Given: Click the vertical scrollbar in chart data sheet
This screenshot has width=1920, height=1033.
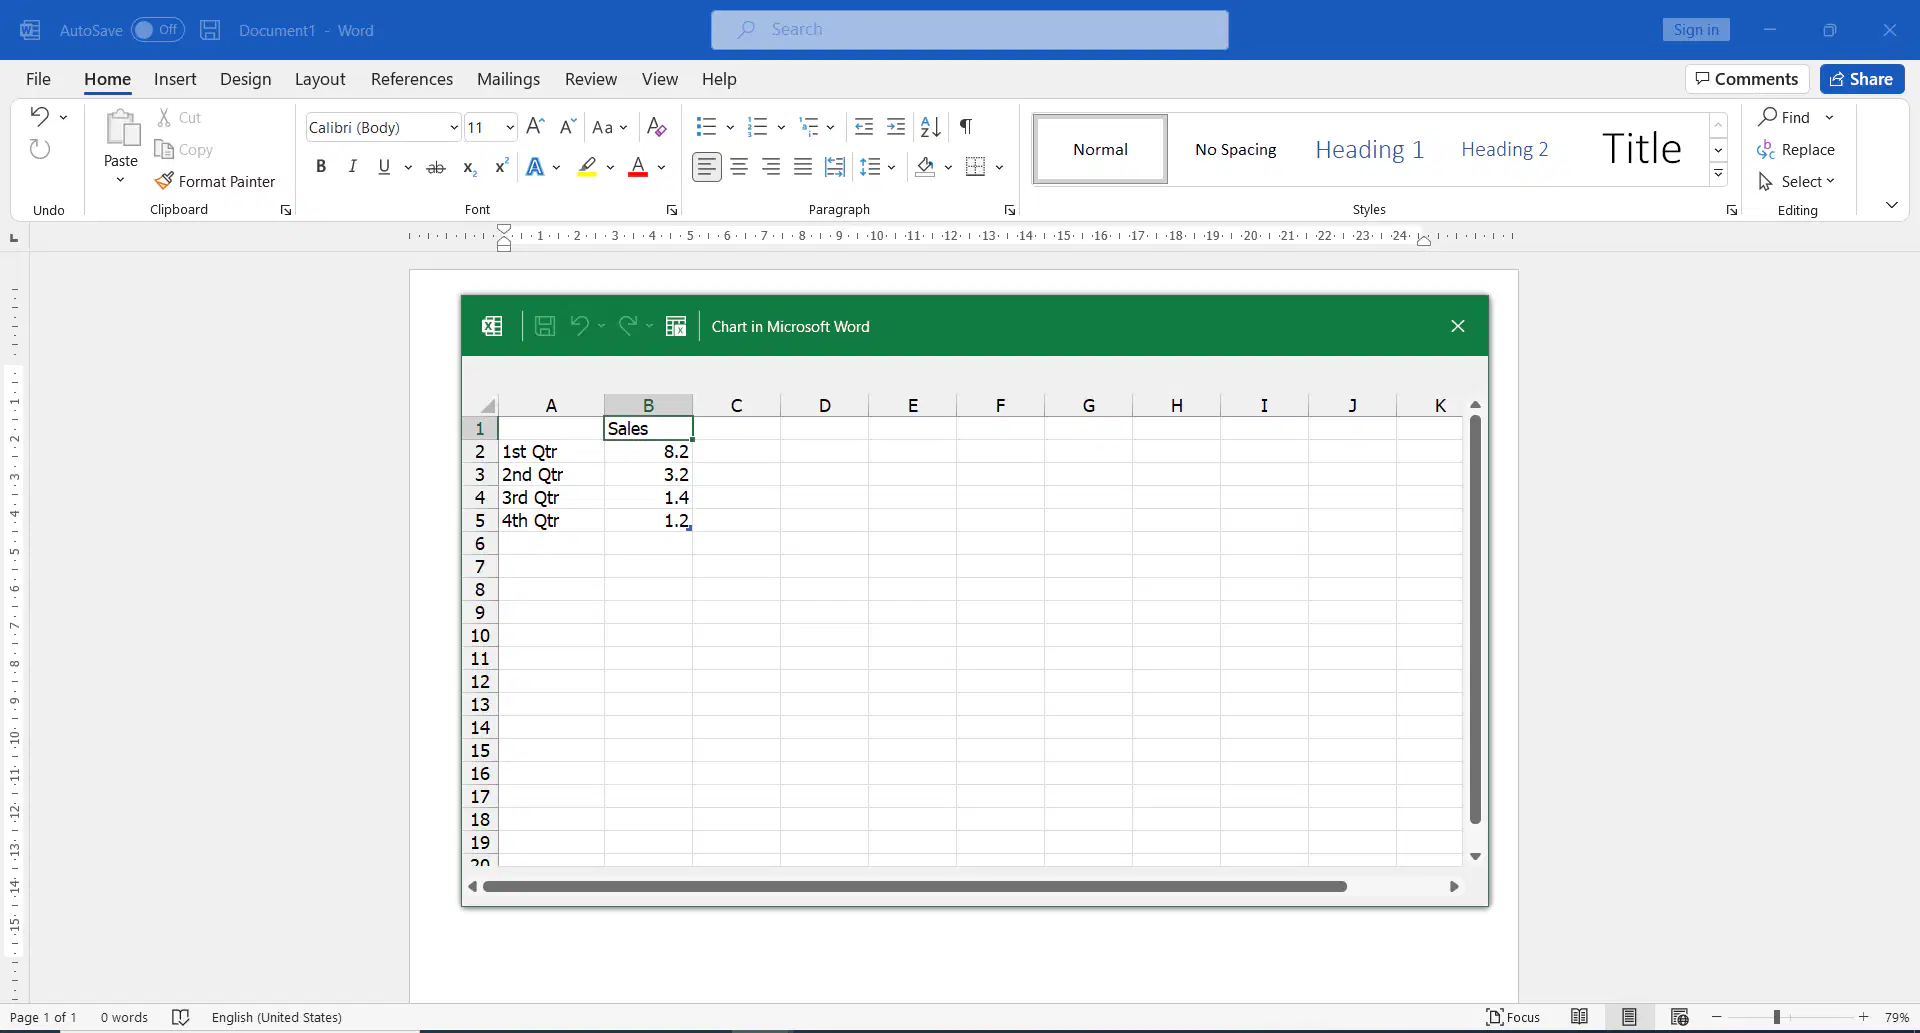Looking at the screenshot, I should click(1475, 619).
